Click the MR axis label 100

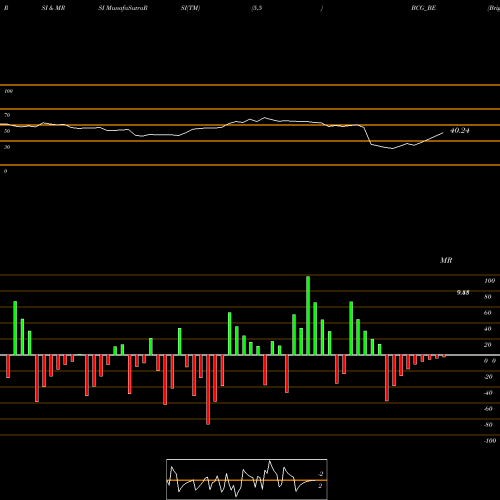pos(489,281)
